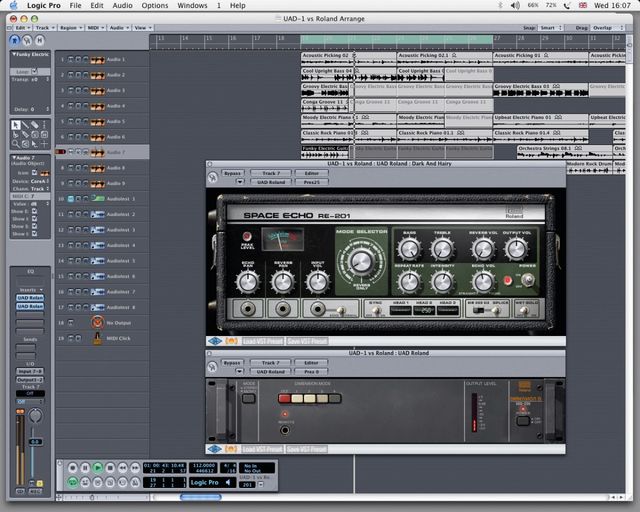The image size is (640, 512).
Task: Toggle the mute button on the Audio 1 track
Action: point(71,60)
